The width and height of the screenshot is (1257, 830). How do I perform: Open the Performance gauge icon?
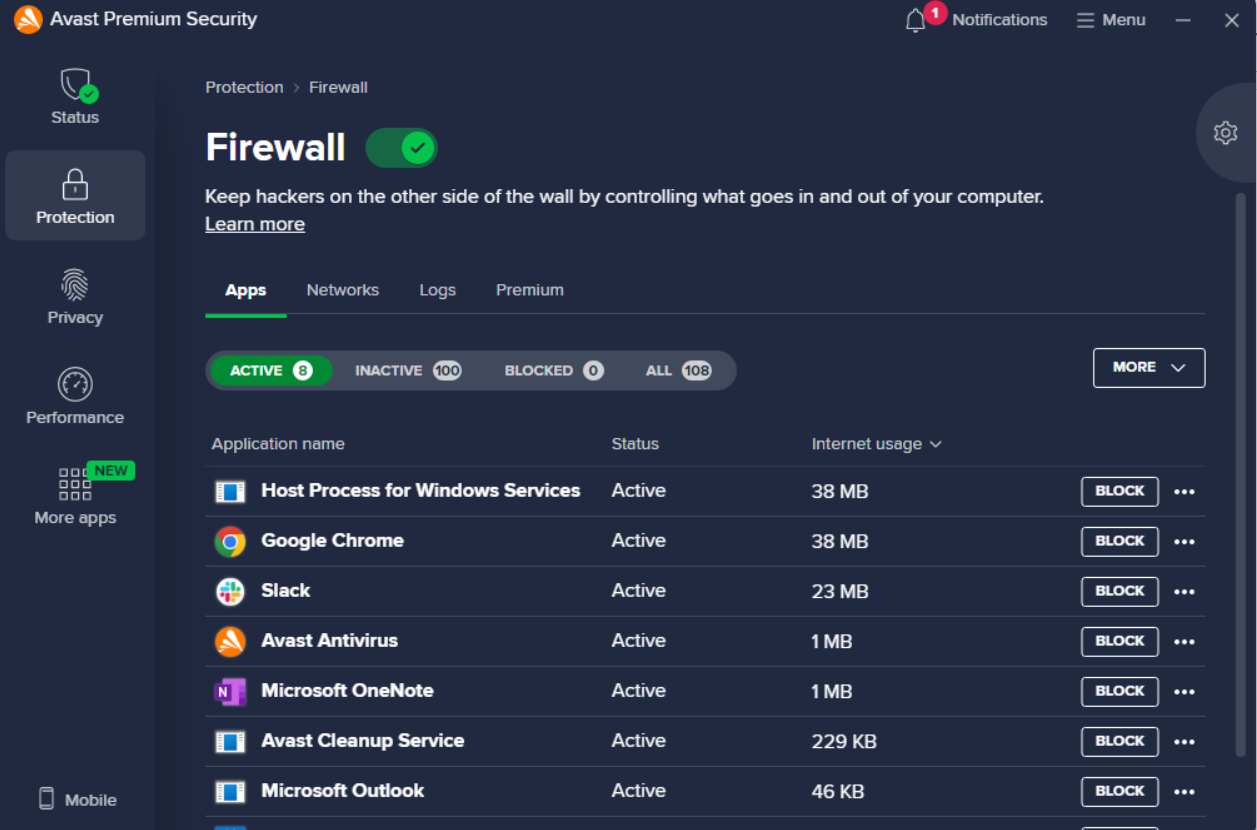point(75,385)
